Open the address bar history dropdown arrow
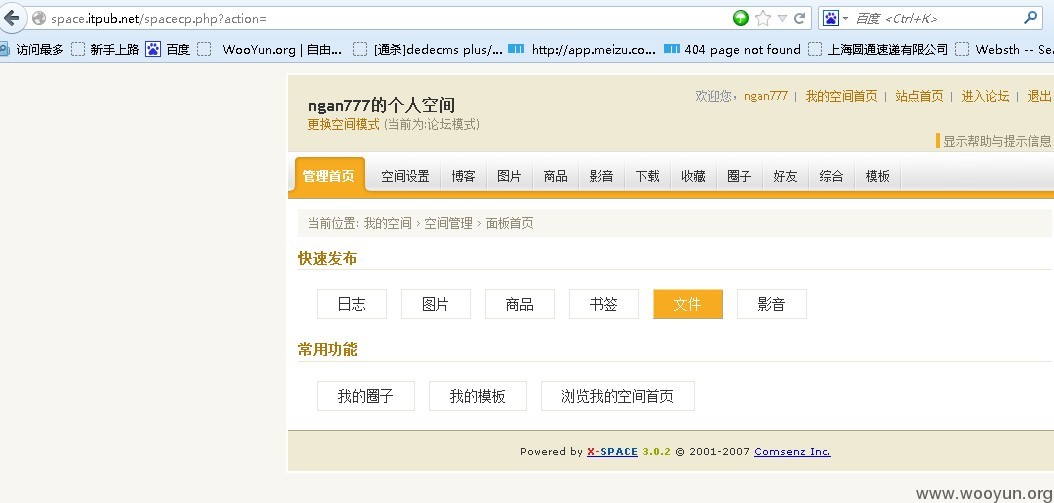Image resolution: width=1054 pixels, height=503 pixels. point(782,19)
